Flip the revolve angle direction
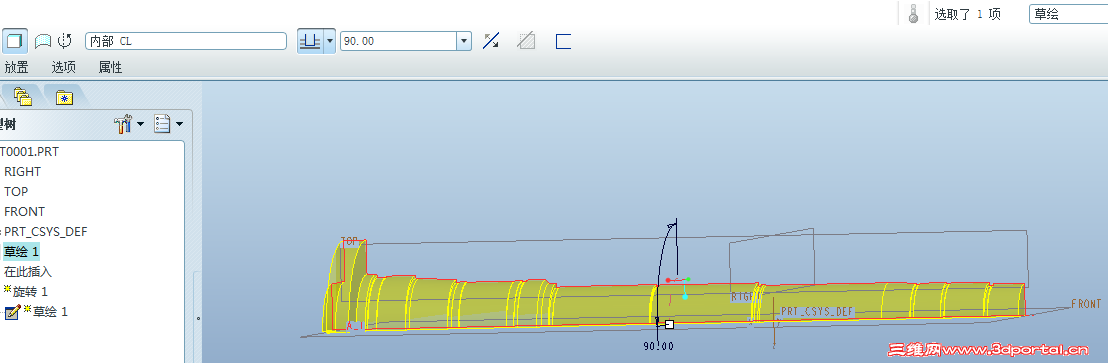Viewport: 1108px width, 363px height. 490,41
